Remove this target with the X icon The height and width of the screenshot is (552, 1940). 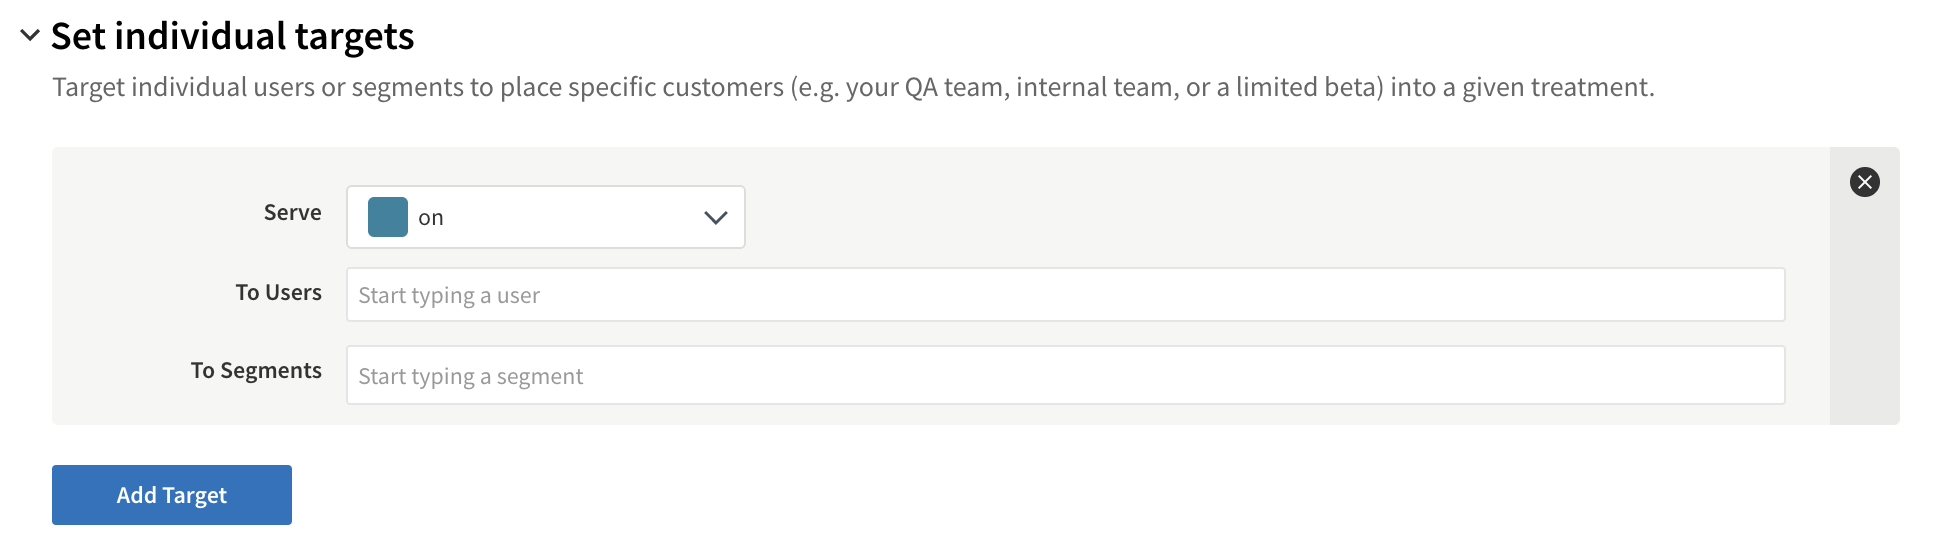click(x=1864, y=182)
